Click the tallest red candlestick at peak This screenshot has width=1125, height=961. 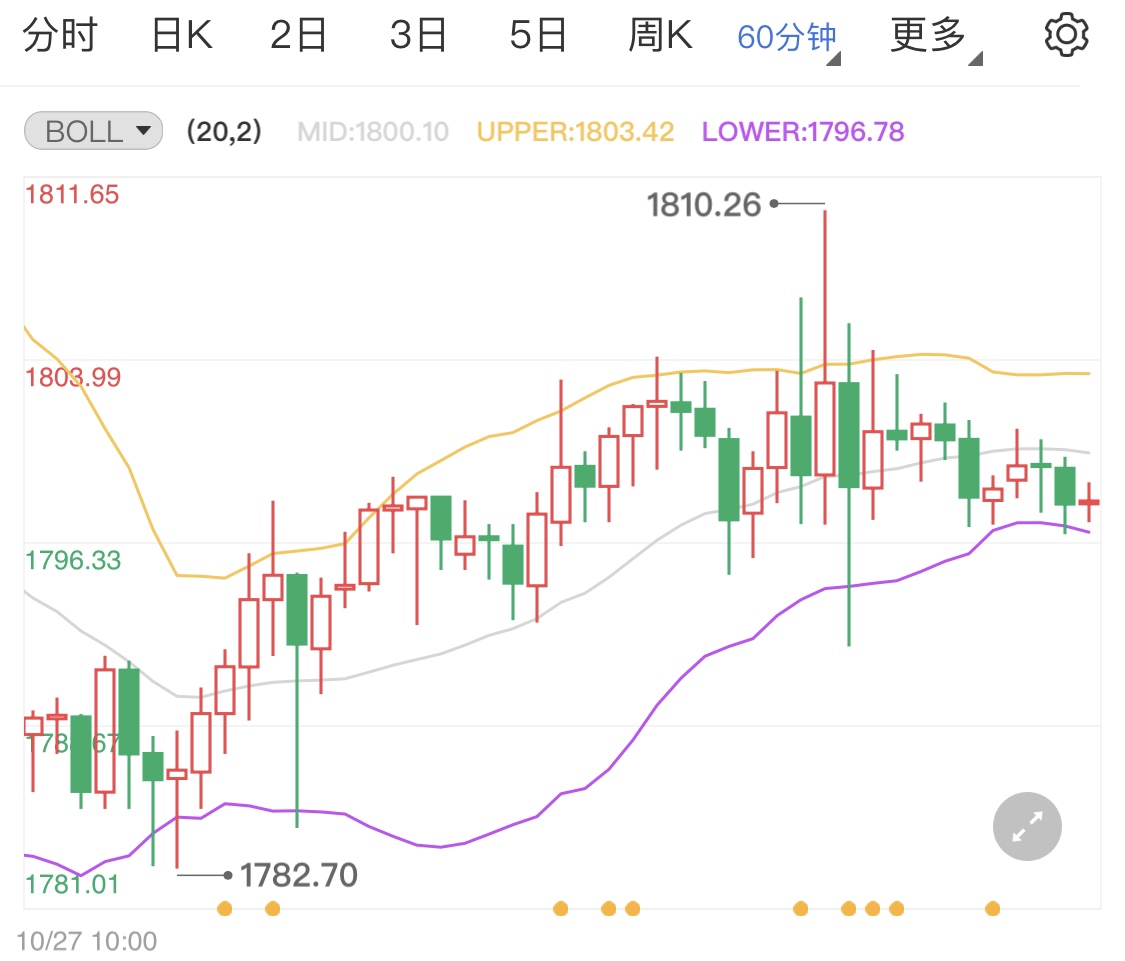pyautogui.click(x=825, y=428)
